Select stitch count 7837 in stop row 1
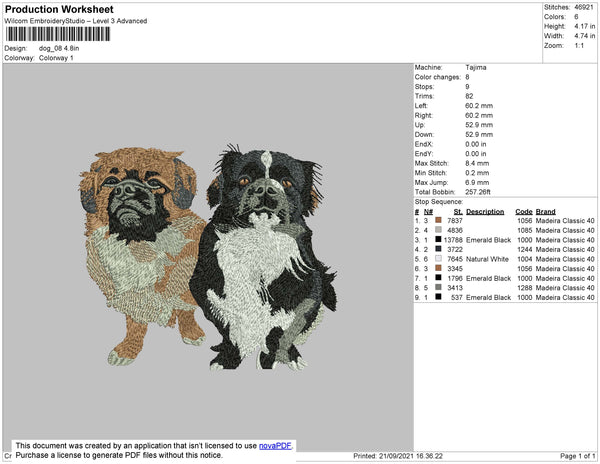 [455, 221]
